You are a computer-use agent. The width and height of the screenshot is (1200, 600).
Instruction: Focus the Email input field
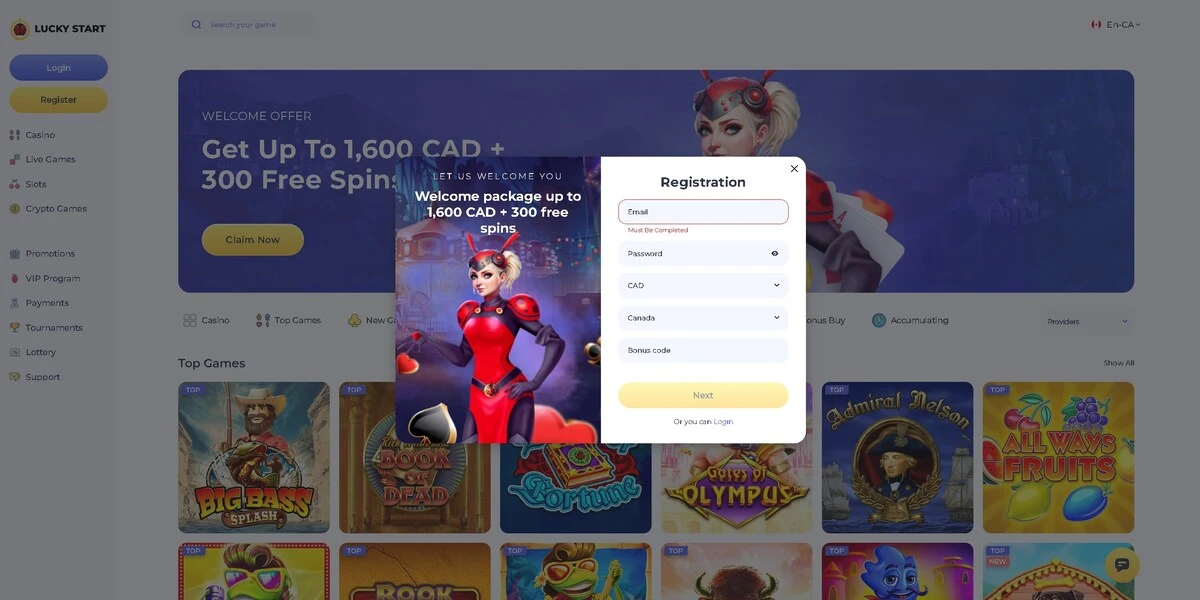(703, 212)
